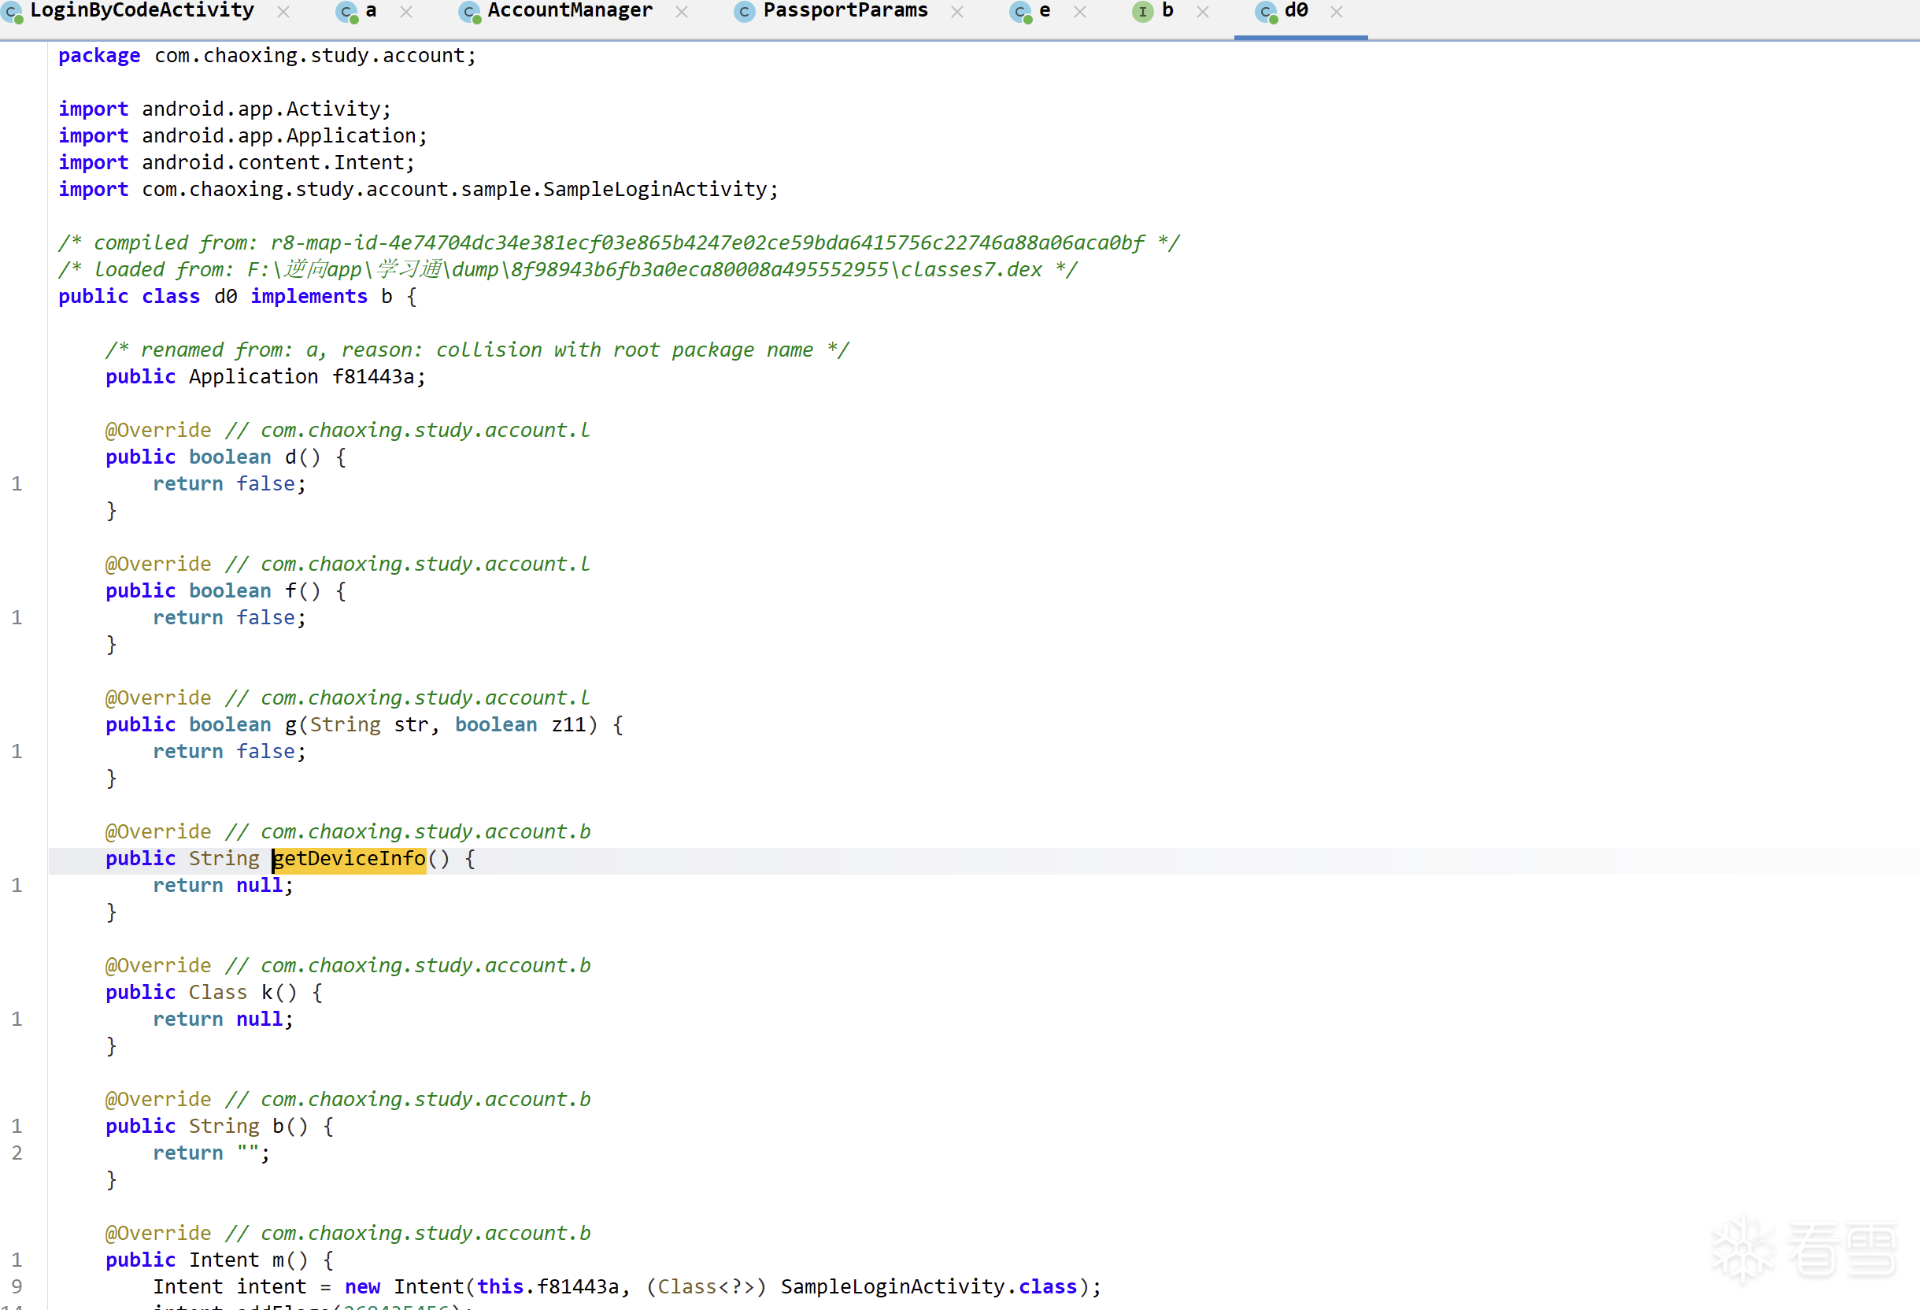Image resolution: width=1920 pixels, height=1310 pixels.
Task: Close the d0 tab
Action: pyautogui.click(x=1336, y=12)
